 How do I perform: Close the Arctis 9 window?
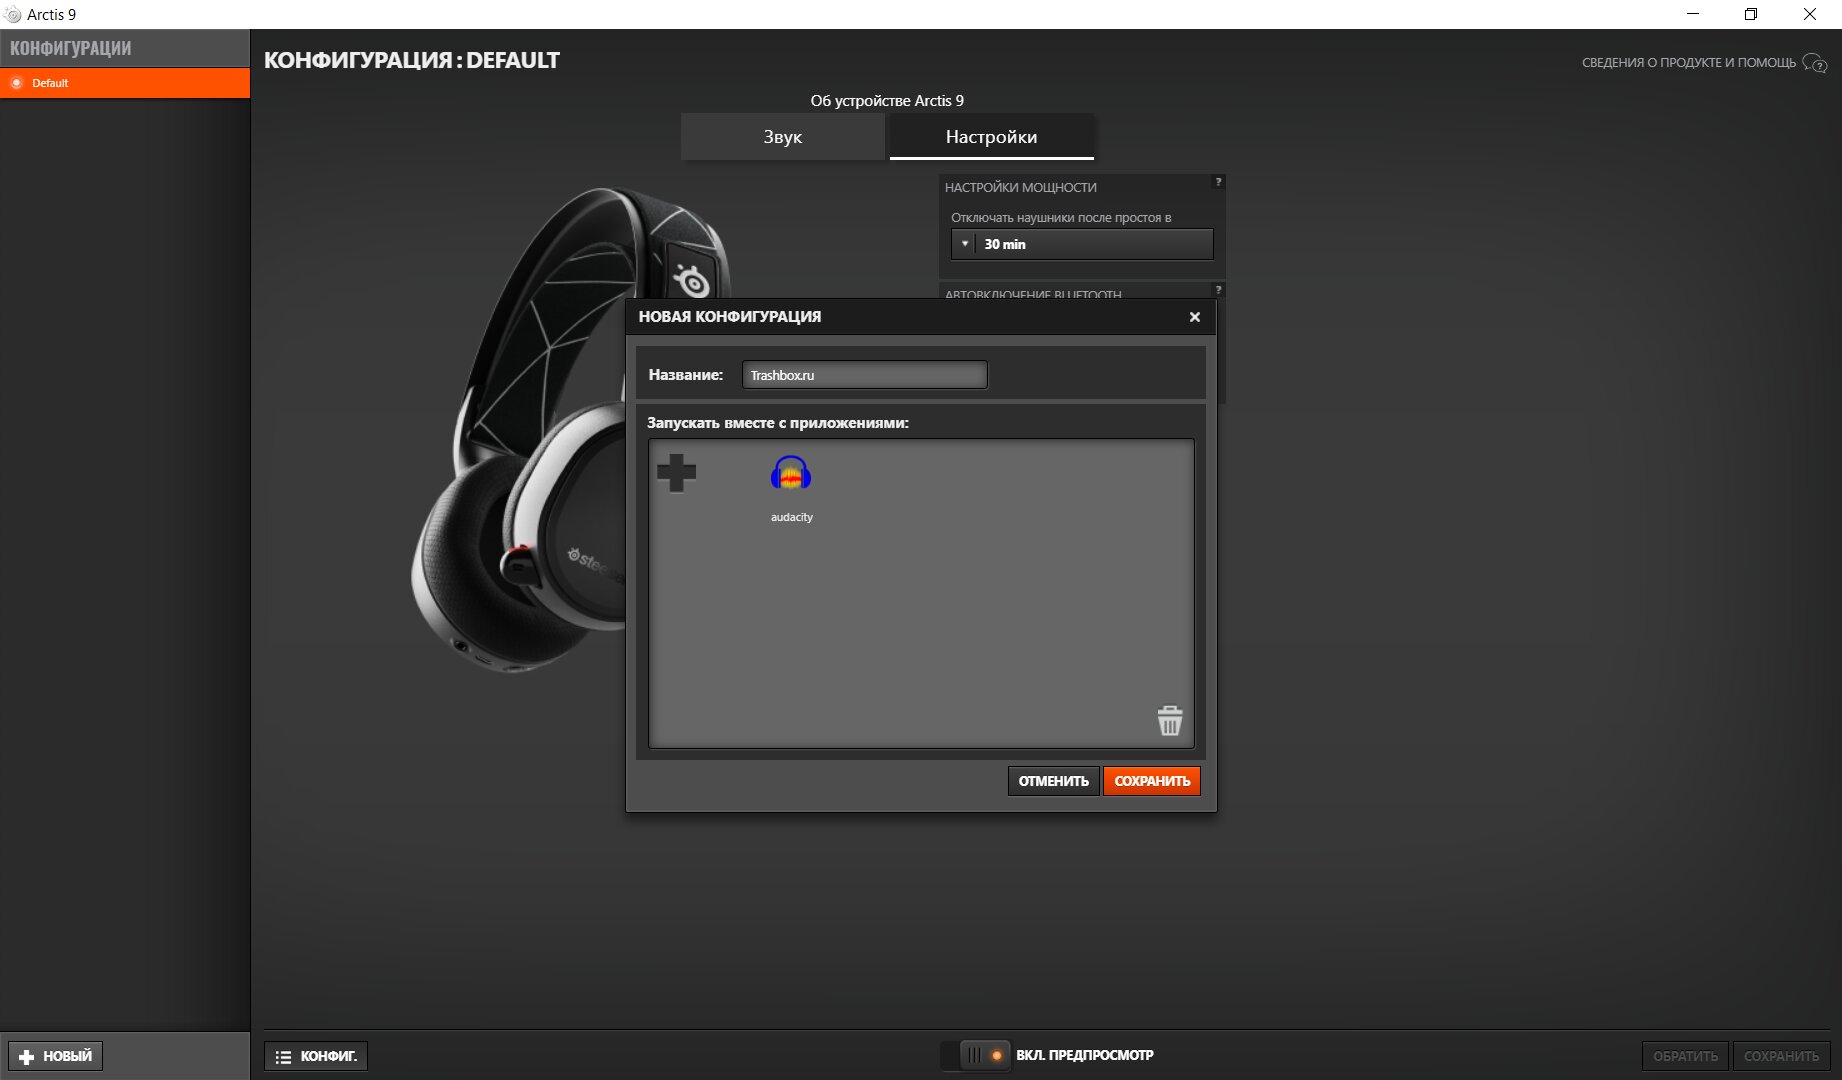(1810, 14)
